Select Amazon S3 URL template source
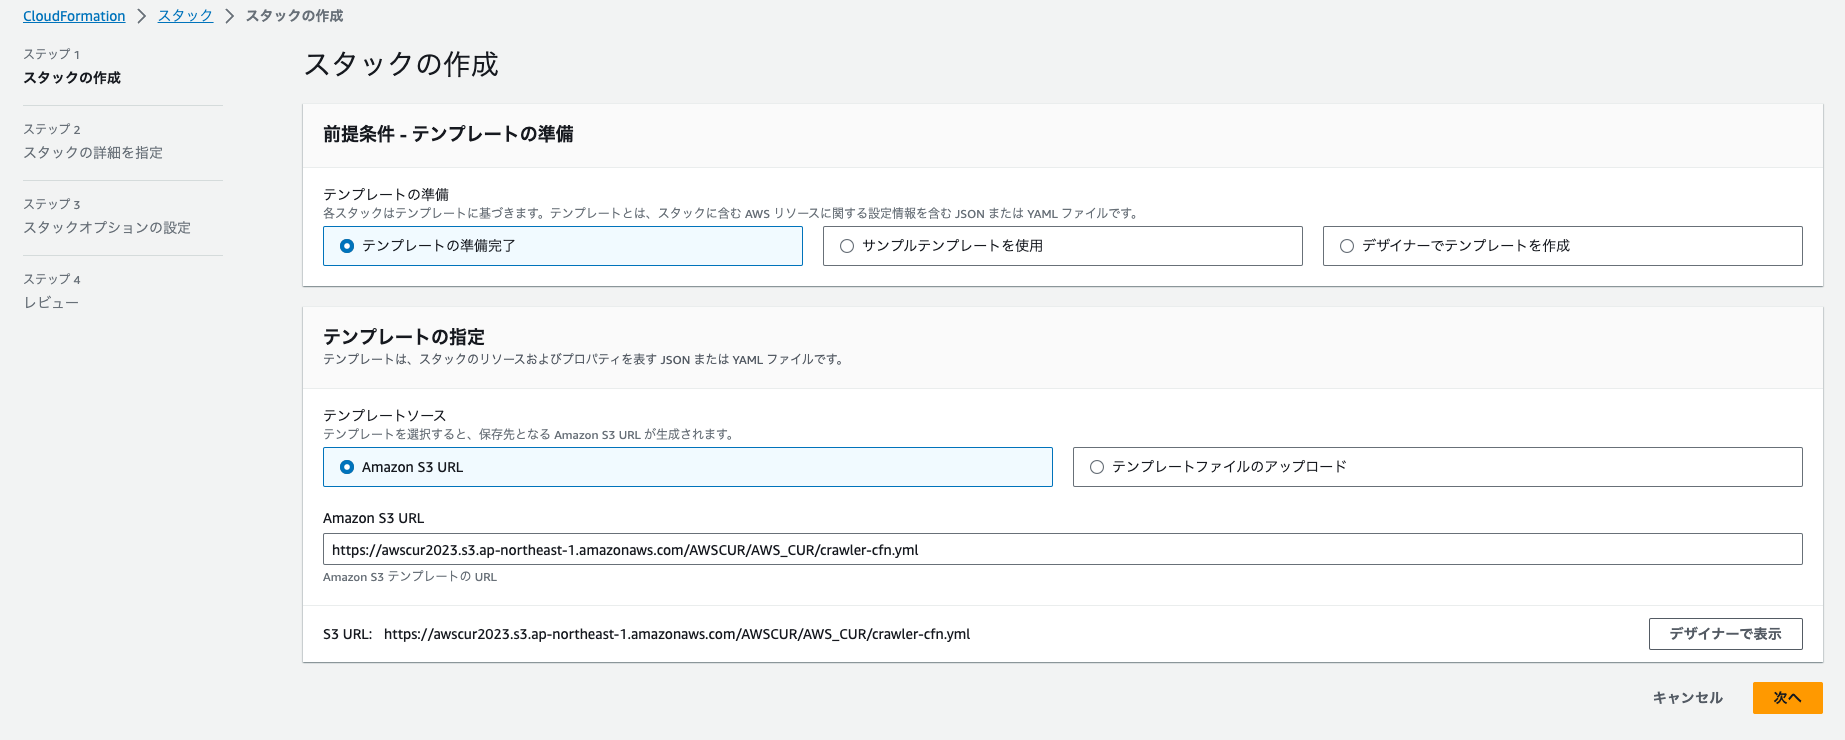Viewport: 1845px width, 740px height. (x=347, y=467)
